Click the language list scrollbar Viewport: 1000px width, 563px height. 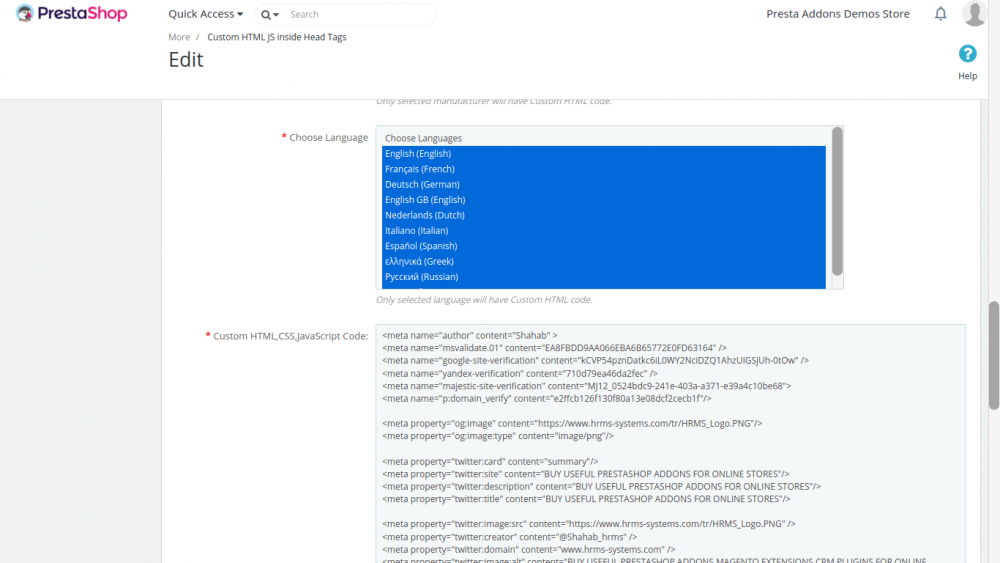837,201
